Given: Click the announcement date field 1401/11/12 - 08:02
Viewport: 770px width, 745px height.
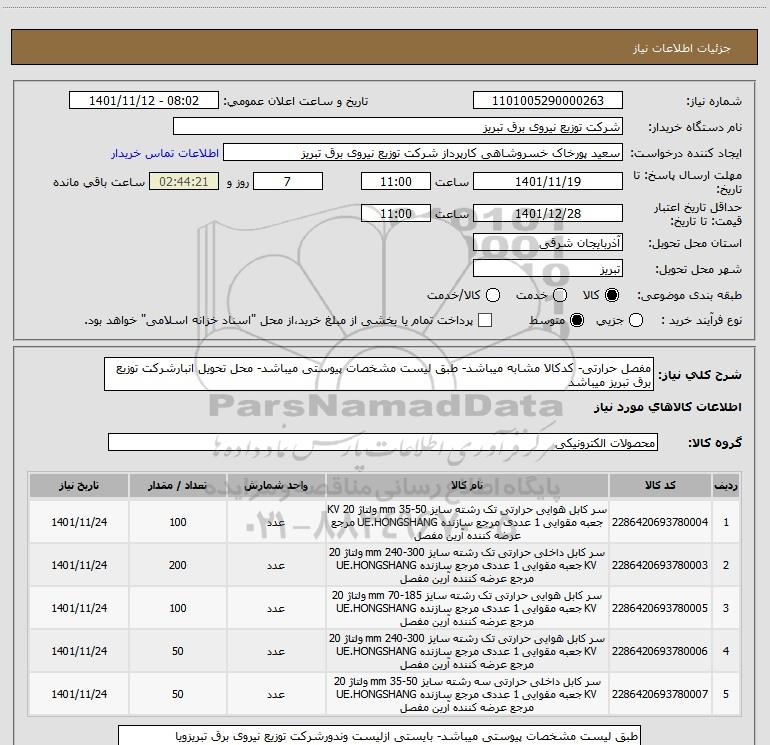Looking at the screenshot, I should click(144, 100).
